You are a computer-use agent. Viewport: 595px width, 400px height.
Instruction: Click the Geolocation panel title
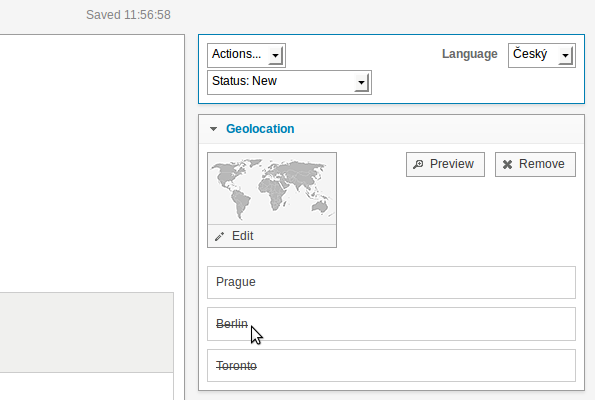click(260, 129)
